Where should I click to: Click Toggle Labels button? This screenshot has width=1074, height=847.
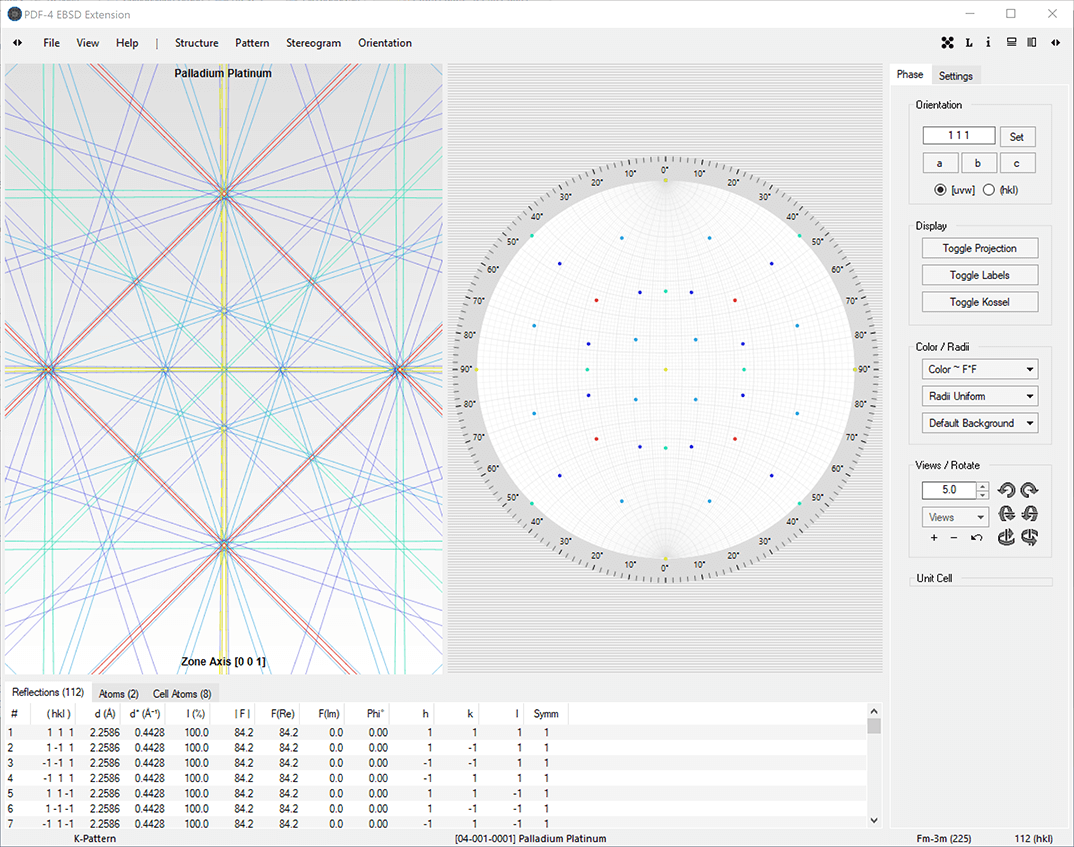[979, 275]
